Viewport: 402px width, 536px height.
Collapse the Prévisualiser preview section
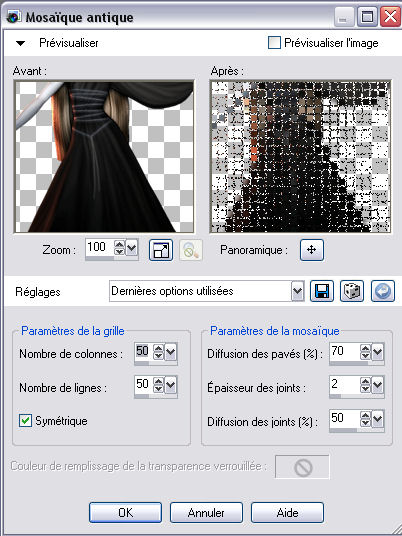(x=21, y=43)
